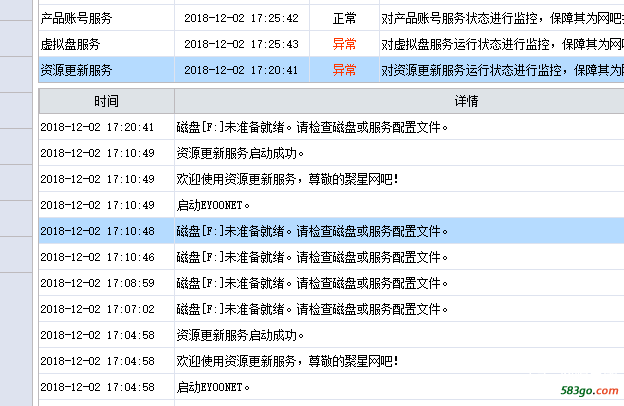Click the 17:25:42 timestamp of 产品账号服务
The width and height of the screenshot is (624, 406).
[241, 18]
